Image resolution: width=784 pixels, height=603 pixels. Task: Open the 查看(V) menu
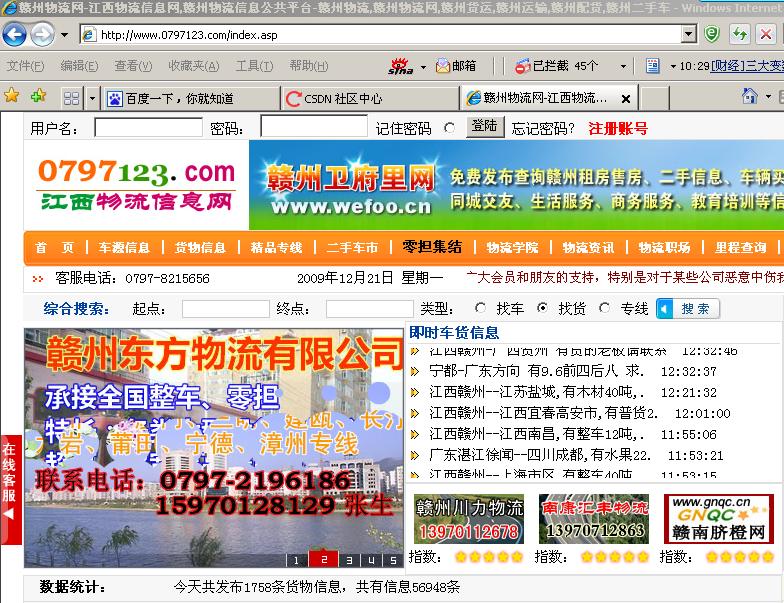[x=133, y=66]
